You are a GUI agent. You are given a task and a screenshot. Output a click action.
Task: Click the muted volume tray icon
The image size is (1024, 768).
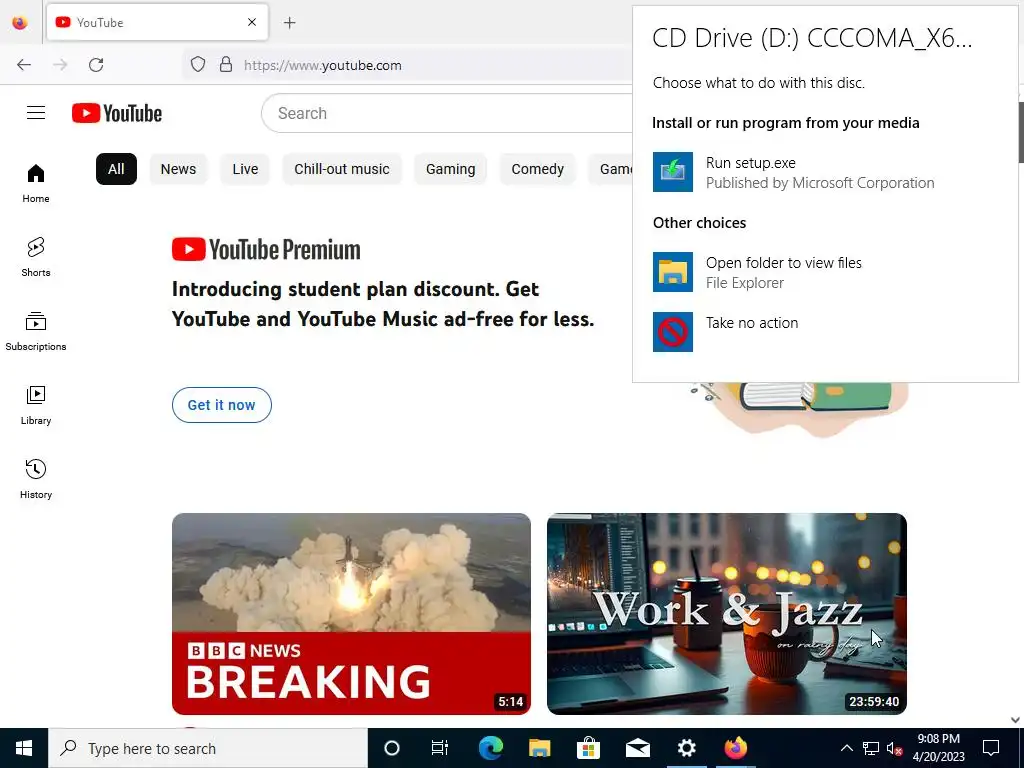pos(894,748)
